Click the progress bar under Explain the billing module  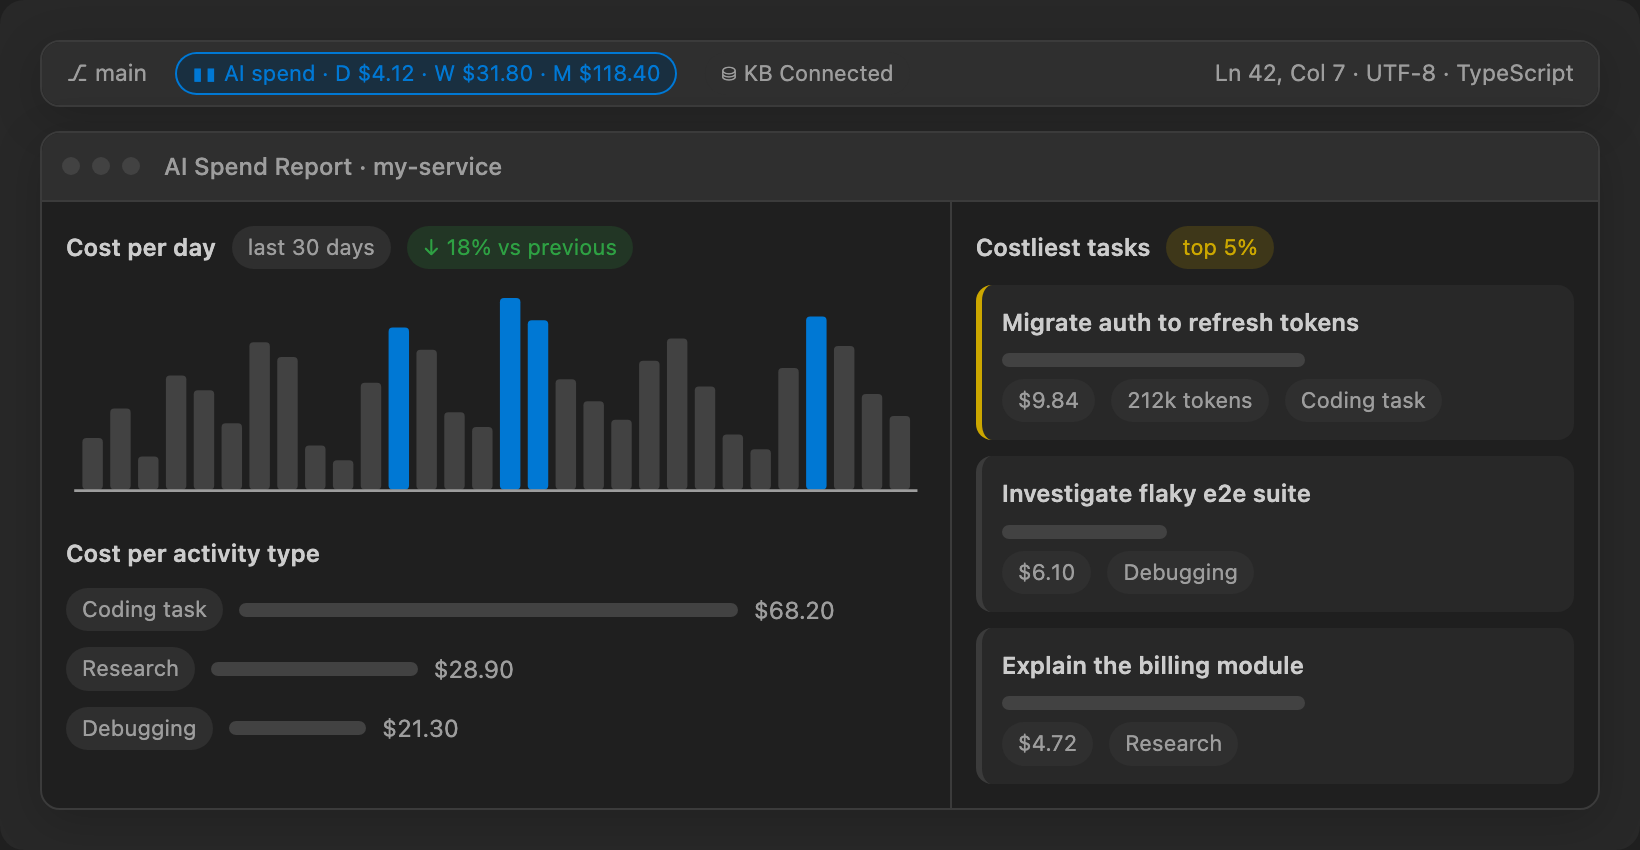click(x=1153, y=703)
